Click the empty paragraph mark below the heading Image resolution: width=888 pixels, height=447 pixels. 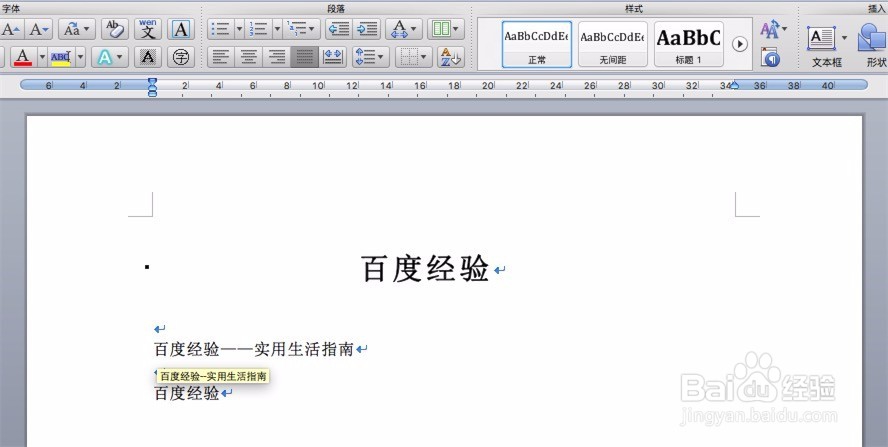[160, 329]
